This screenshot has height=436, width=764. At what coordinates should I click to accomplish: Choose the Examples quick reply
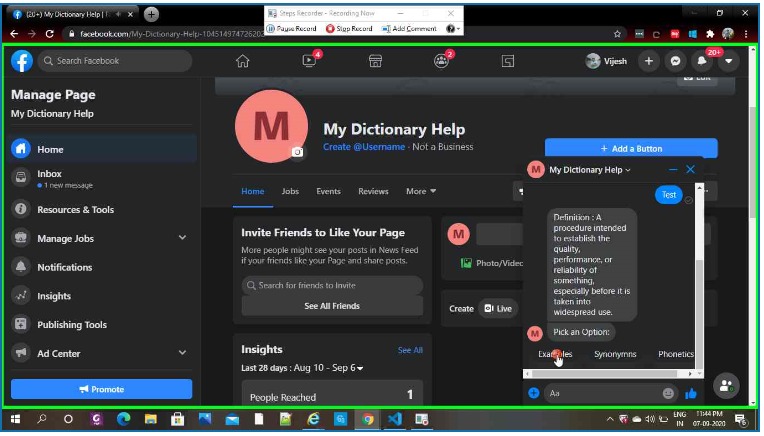pyautogui.click(x=555, y=354)
